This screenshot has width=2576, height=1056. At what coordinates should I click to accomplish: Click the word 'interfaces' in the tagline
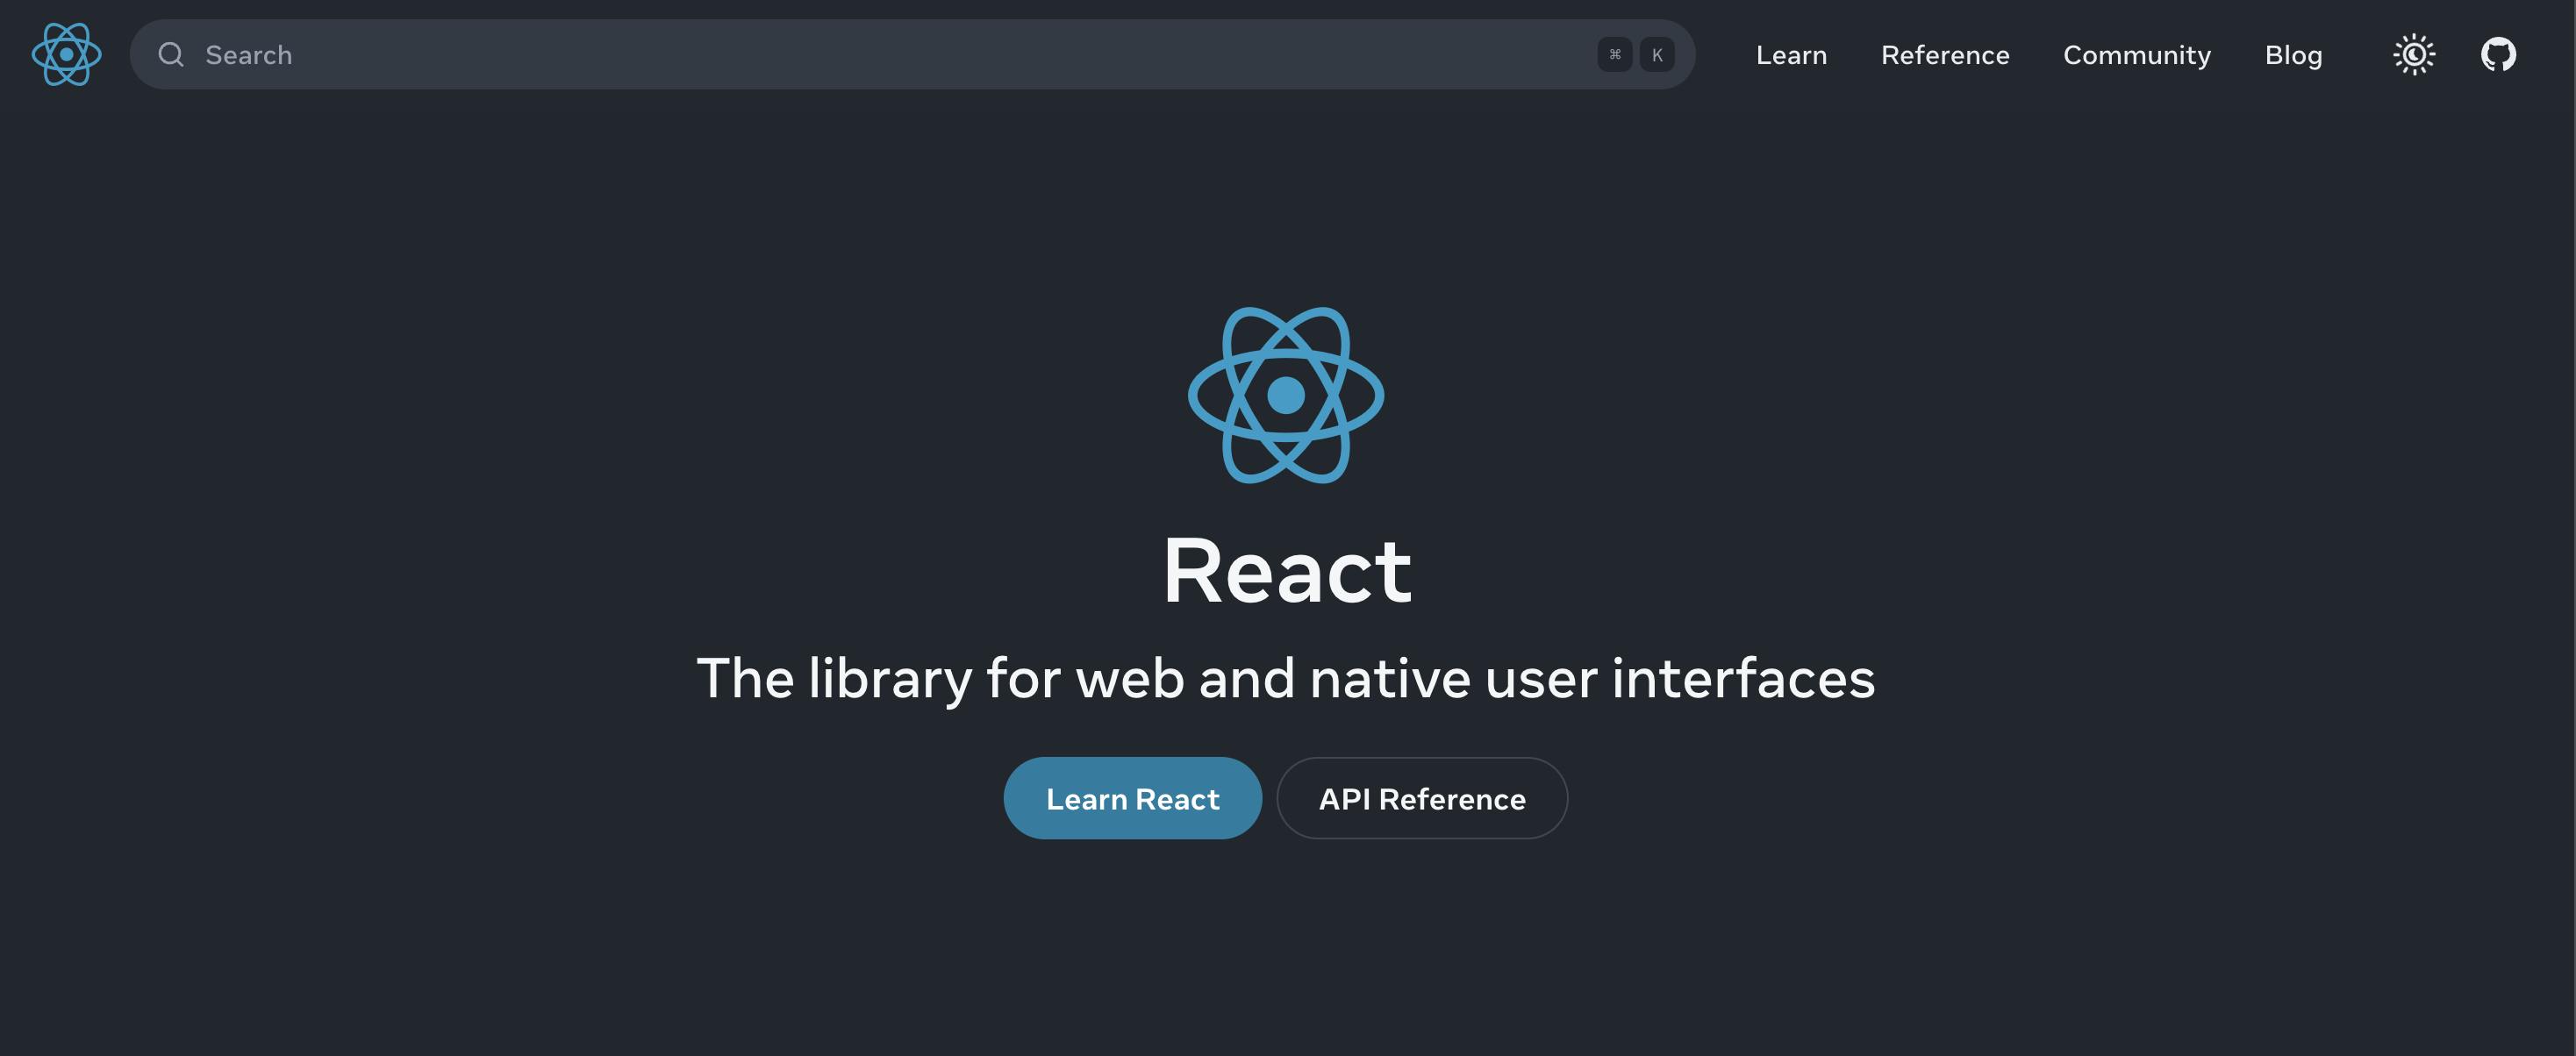point(1743,679)
